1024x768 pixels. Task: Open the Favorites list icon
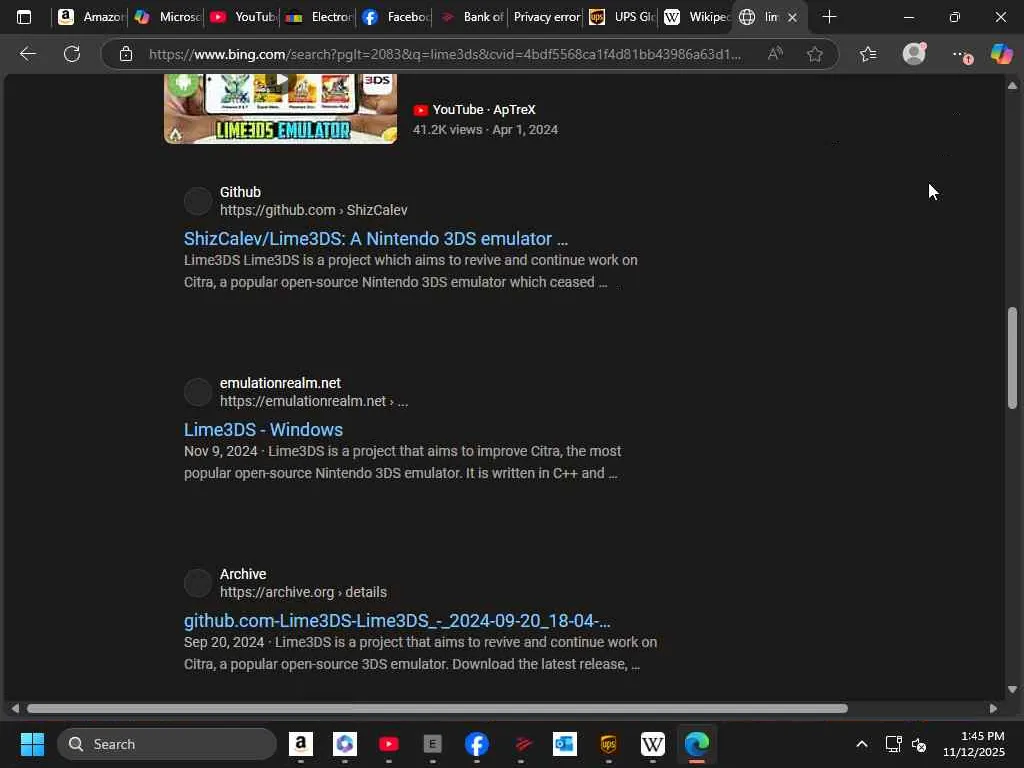(x=868, y=54)
